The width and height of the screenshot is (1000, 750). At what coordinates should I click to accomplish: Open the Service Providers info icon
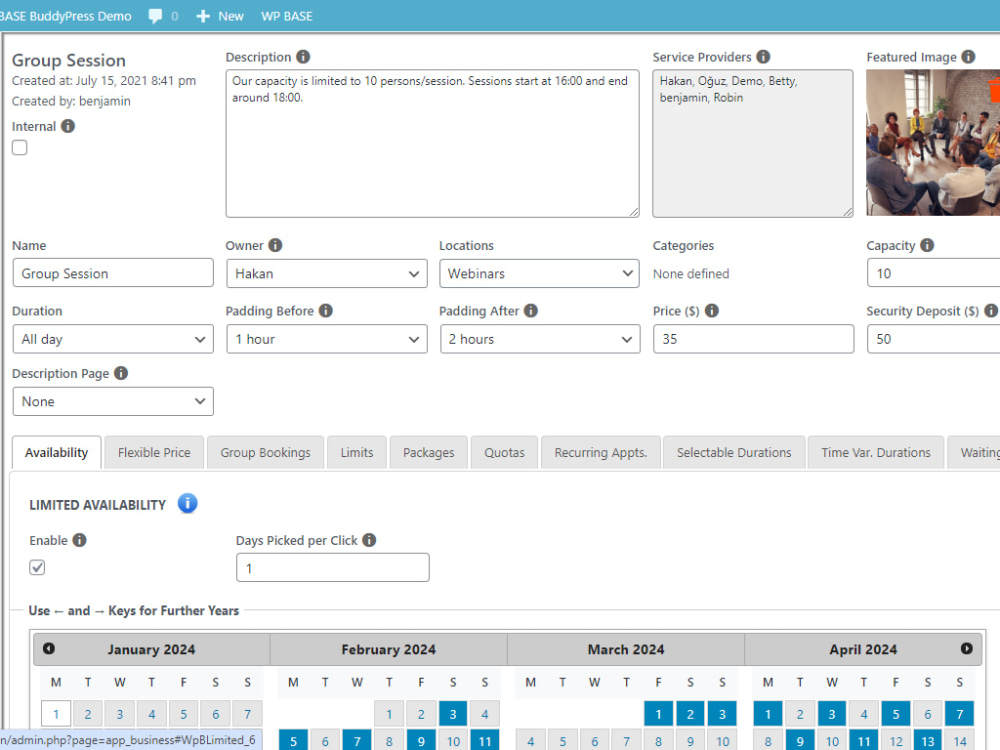[763, 57]
